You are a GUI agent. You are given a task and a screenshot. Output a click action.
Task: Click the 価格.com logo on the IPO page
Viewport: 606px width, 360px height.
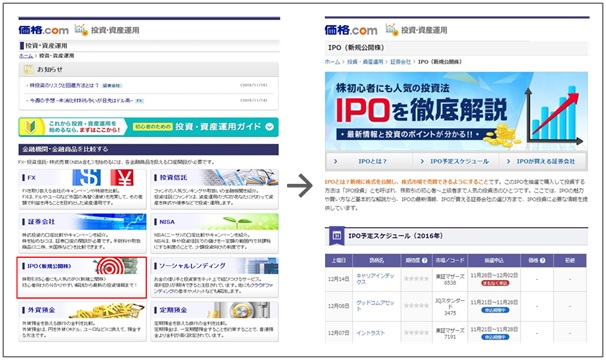[351, 30]
